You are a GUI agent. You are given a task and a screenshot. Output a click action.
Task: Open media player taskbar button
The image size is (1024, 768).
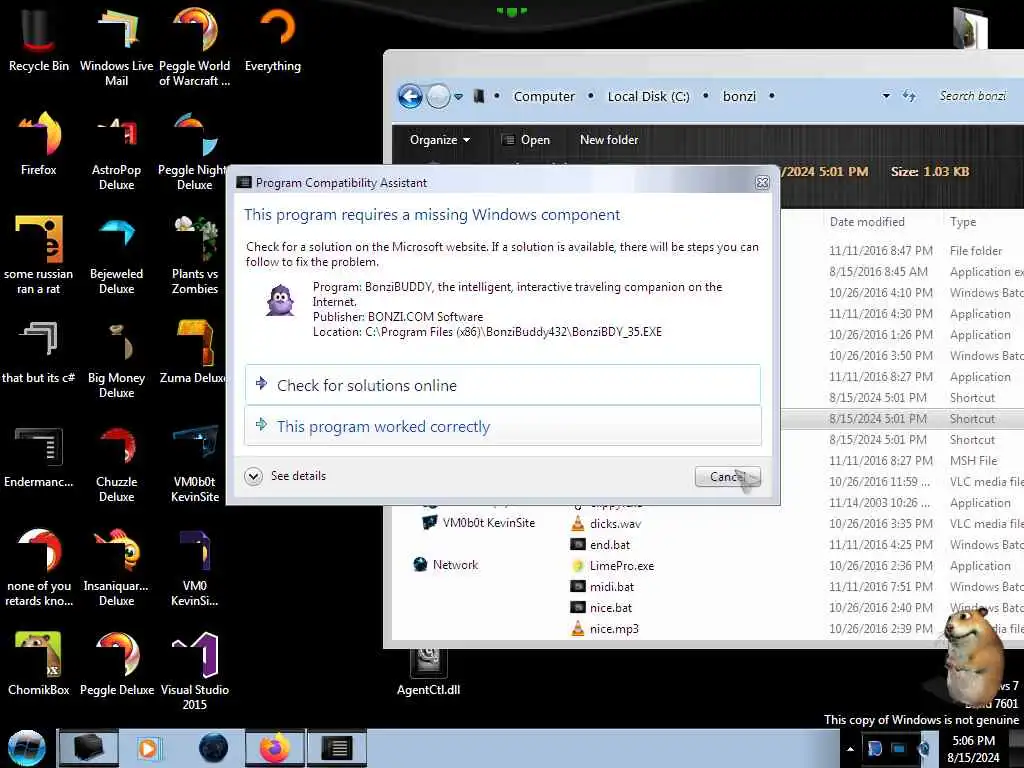(x=149, y=748)
